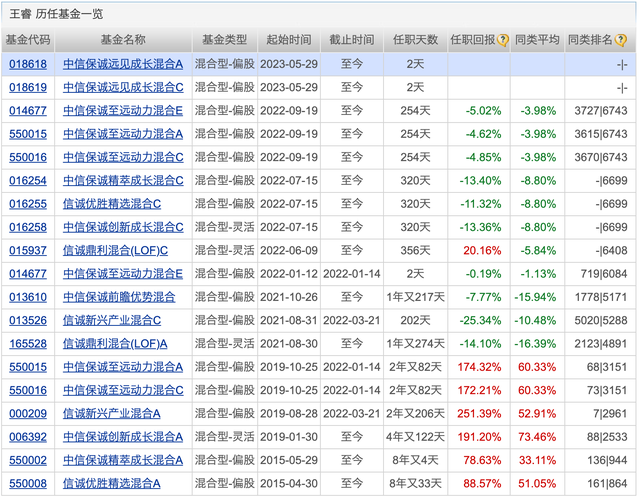Click the help icon beside 任职回报 header
This screenshot has height=499, width=640.
point(503,40)
